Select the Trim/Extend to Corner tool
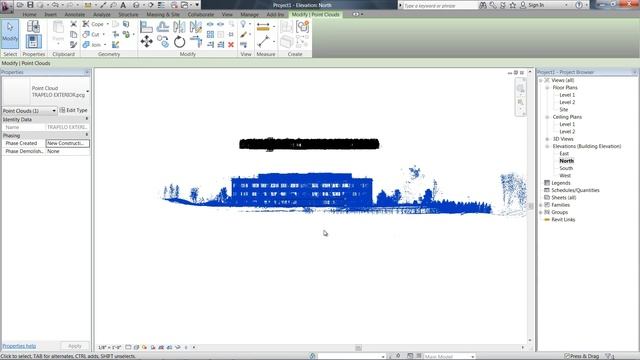The width and height of the screenshot is (640, 360). pyautogui.click(x=196, y=42)
